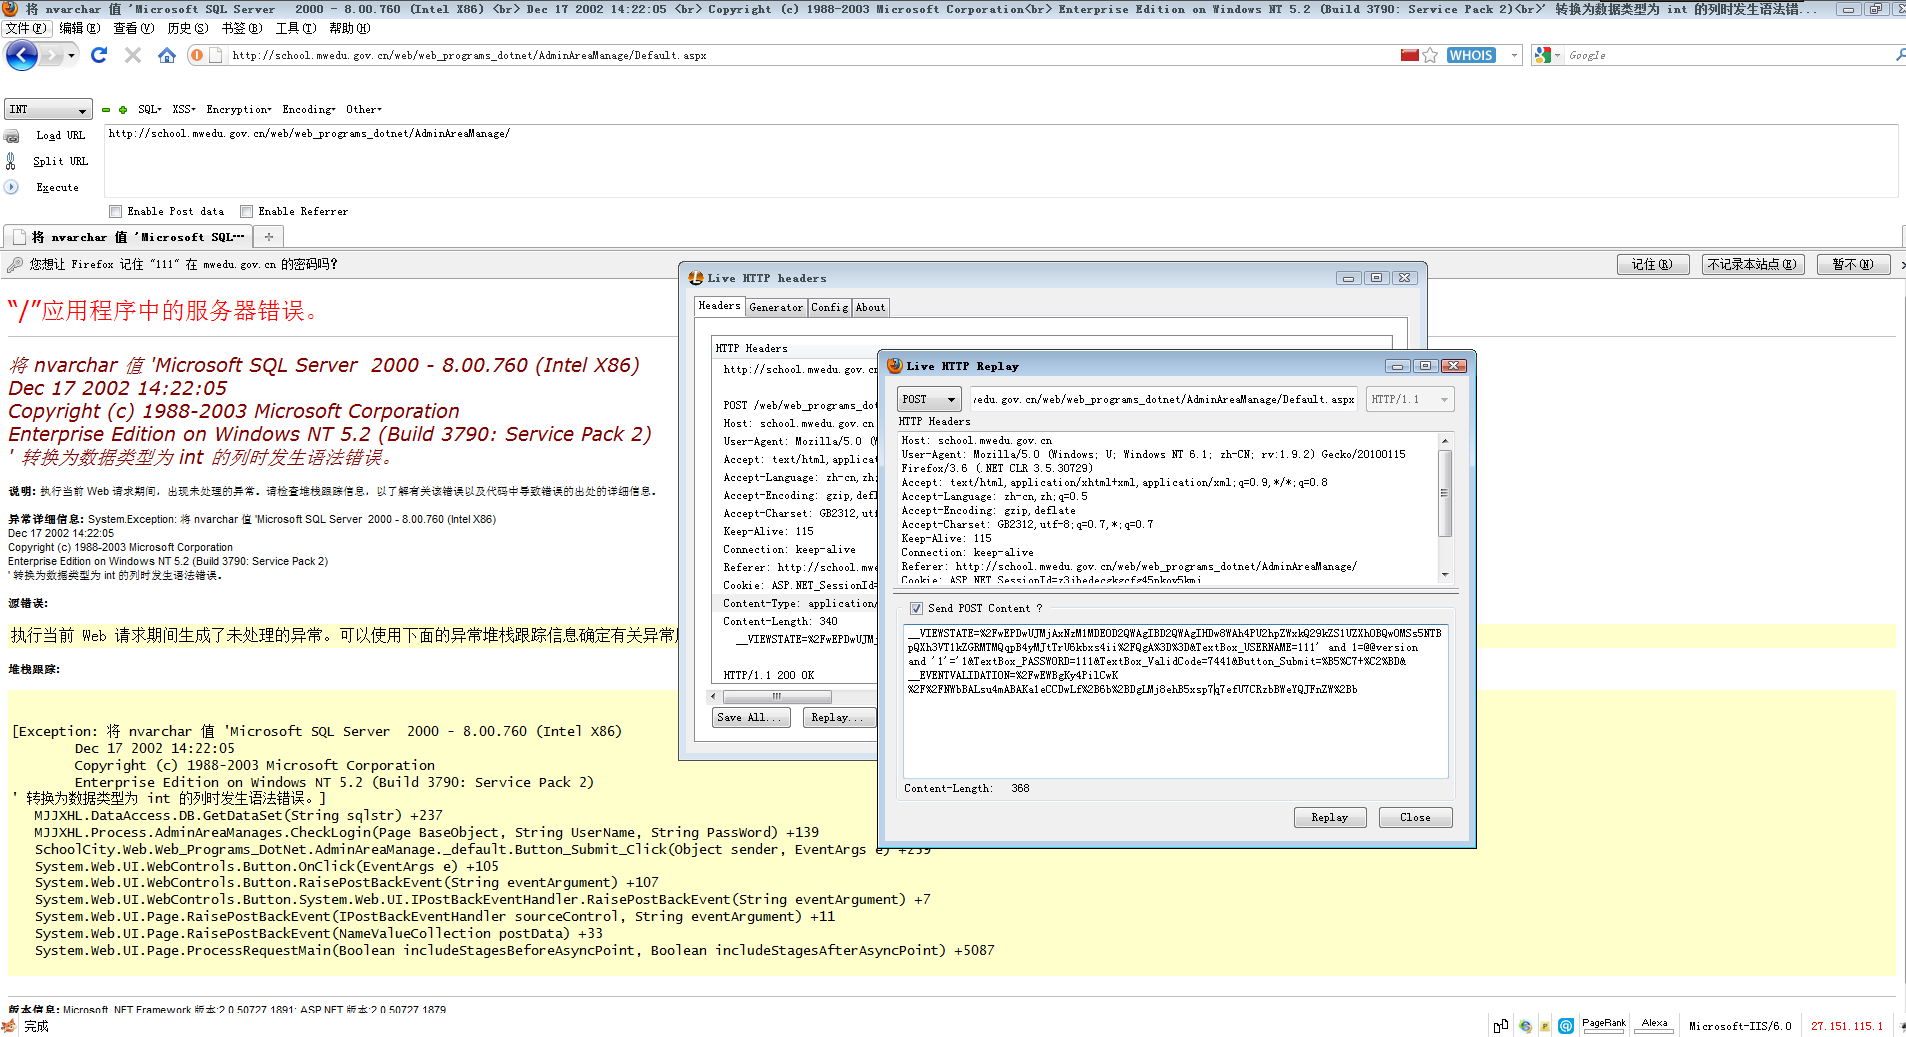Image resolution: width=1906 pixels, height=1037 pixels.
Task: Enable Referrer checkbox
Action: click(246, 212)
